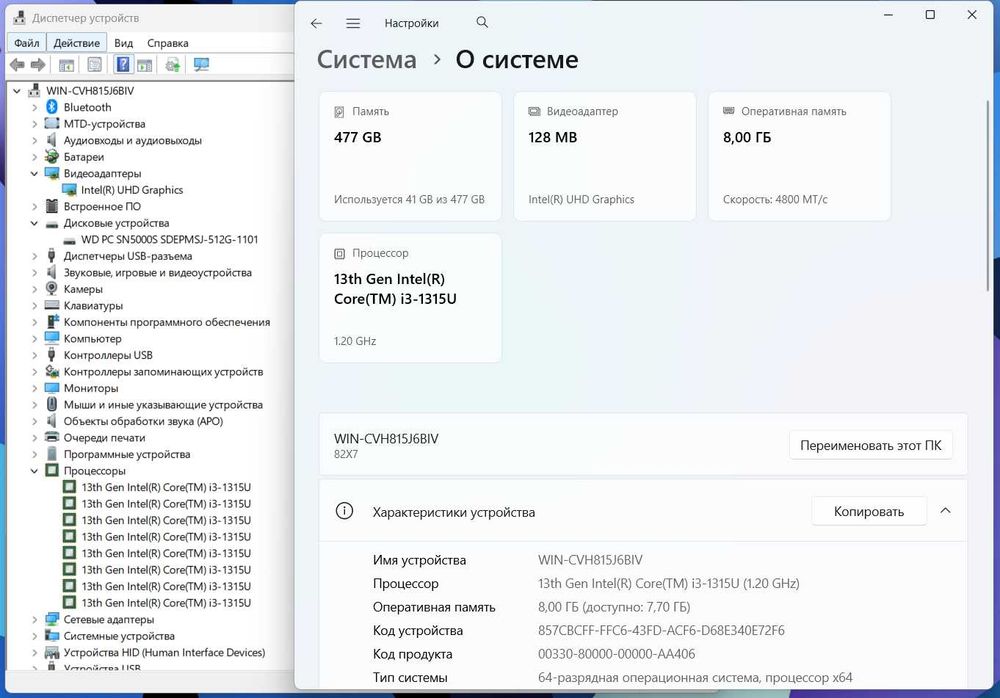1000x698 pixels.
Task: Select Контроллеры запоминающих устройств tree item
Action: pos(163,372)
